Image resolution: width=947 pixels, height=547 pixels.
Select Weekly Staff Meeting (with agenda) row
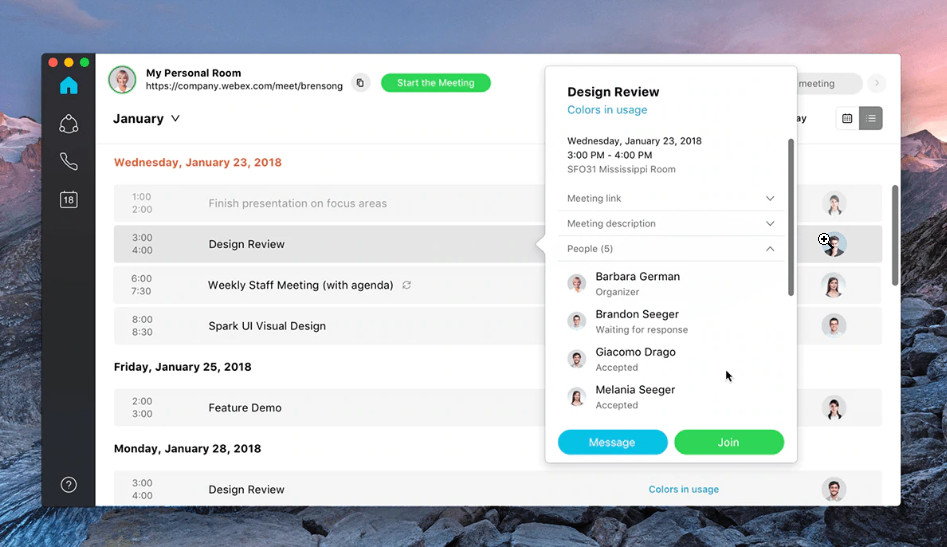tap(329, 285)
